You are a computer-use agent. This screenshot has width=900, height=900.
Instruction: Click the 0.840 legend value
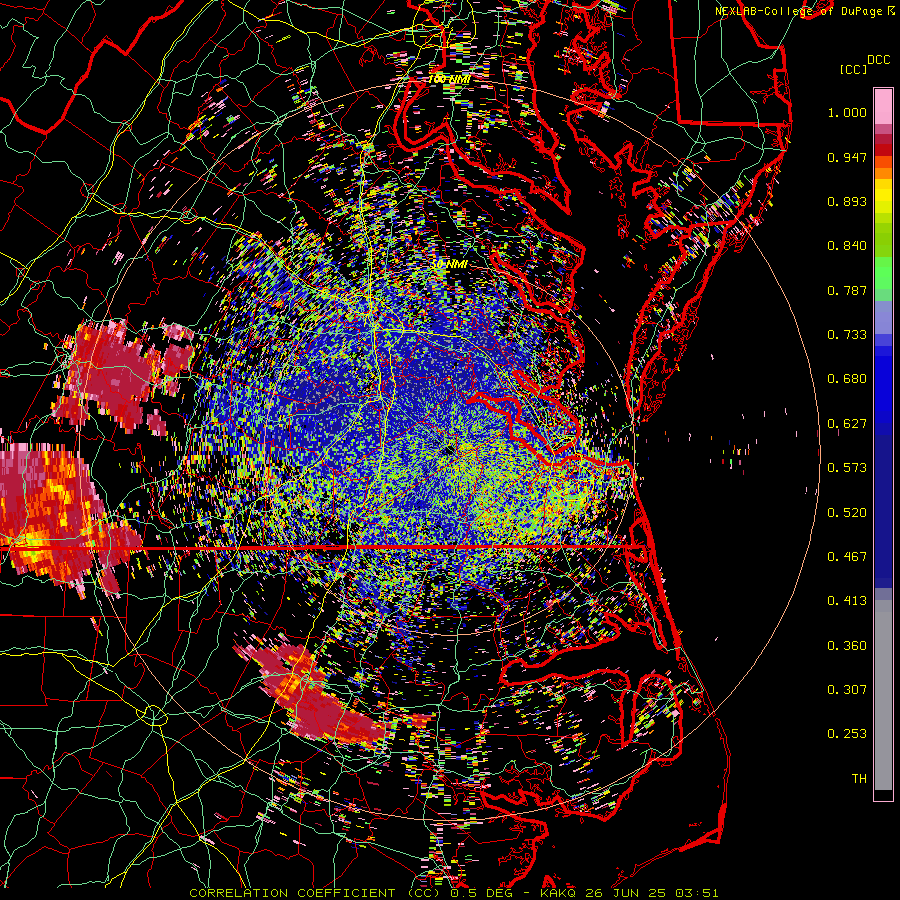847,246
